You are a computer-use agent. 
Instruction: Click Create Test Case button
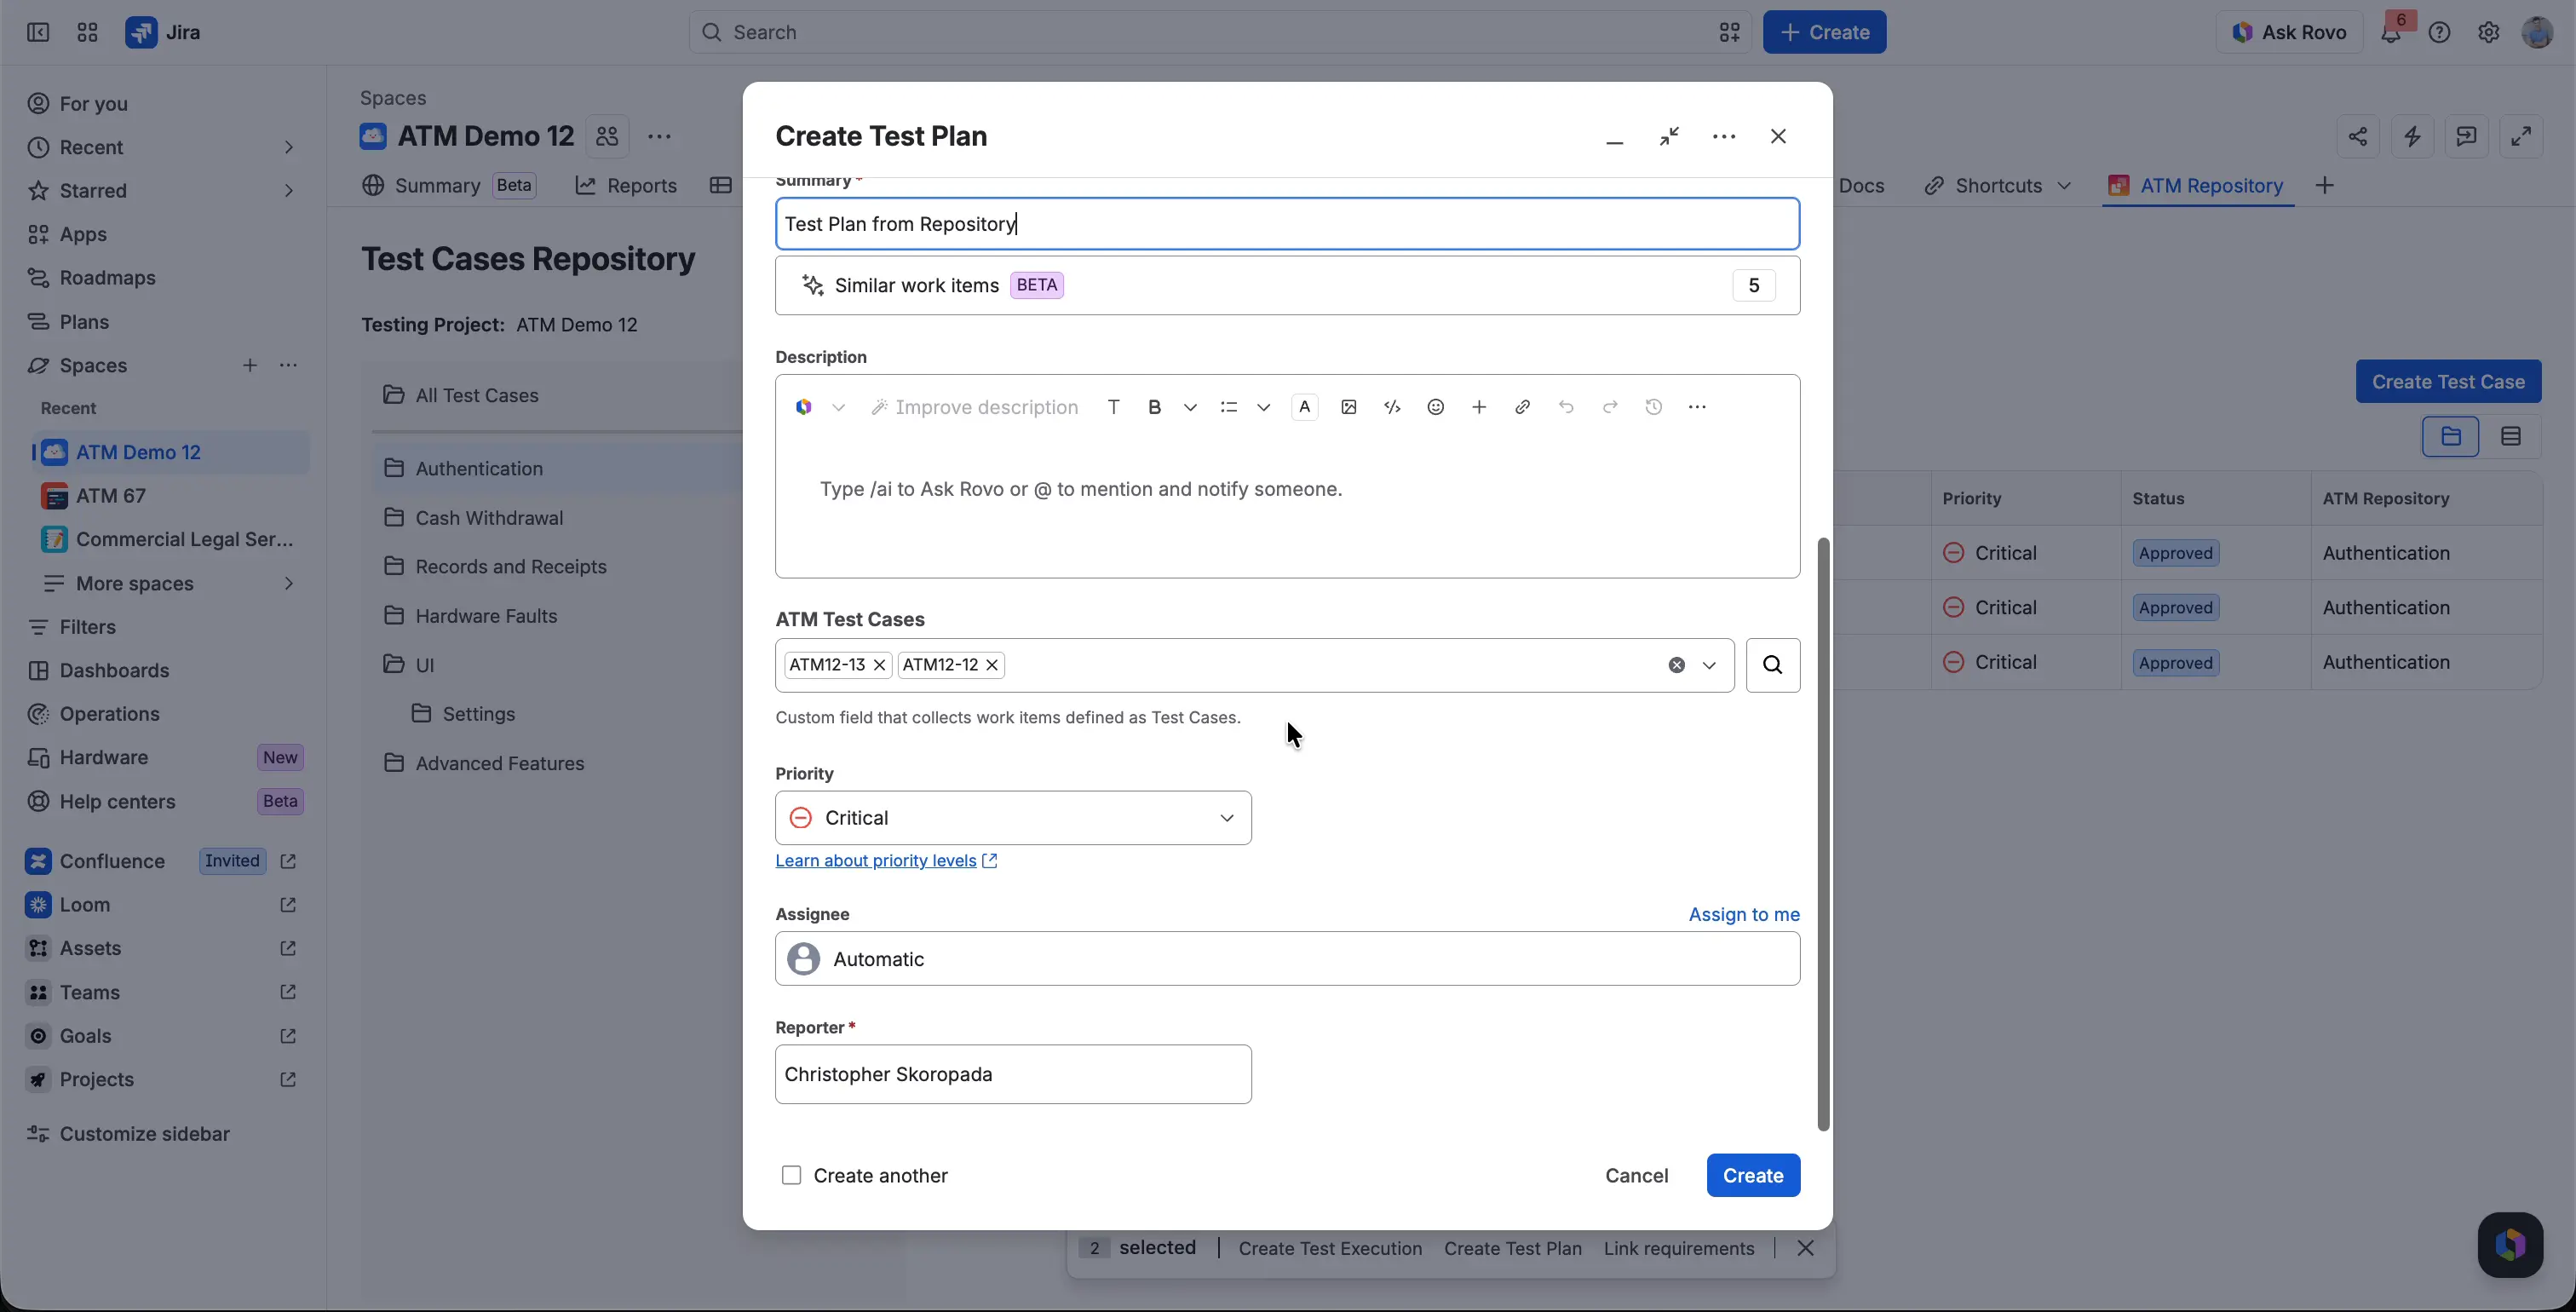(x=2448, y=382)
